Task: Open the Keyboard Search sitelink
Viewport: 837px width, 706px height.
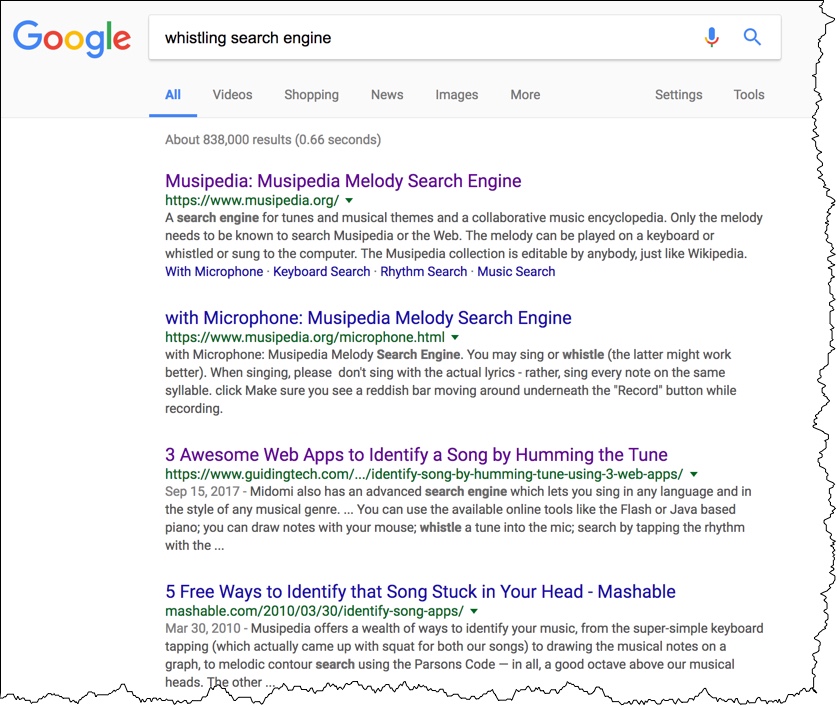Action: (322, 271)
